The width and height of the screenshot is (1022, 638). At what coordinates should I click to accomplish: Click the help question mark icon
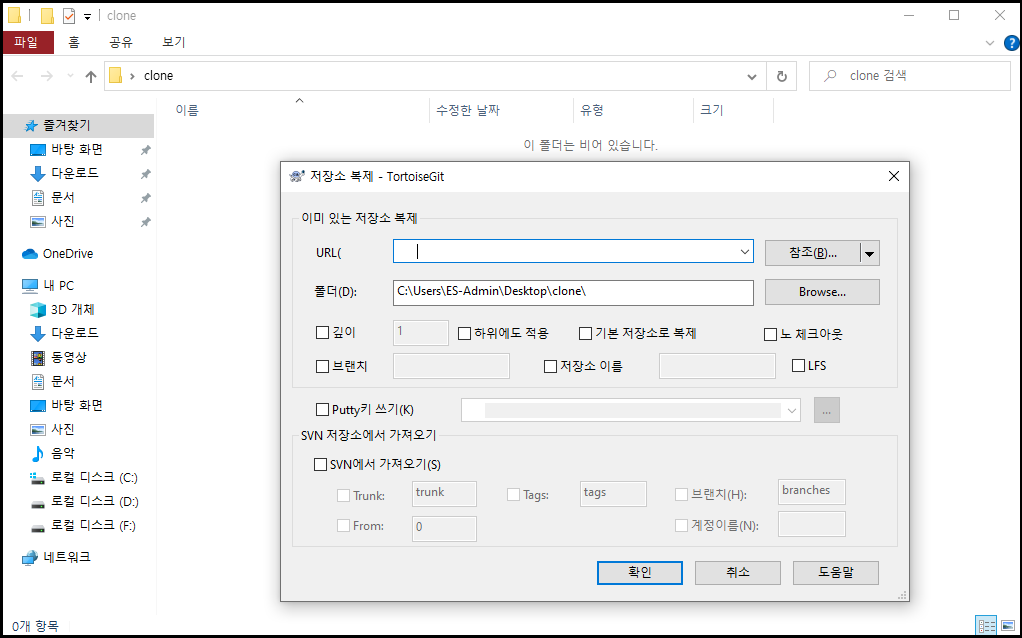pos(1011,43)
